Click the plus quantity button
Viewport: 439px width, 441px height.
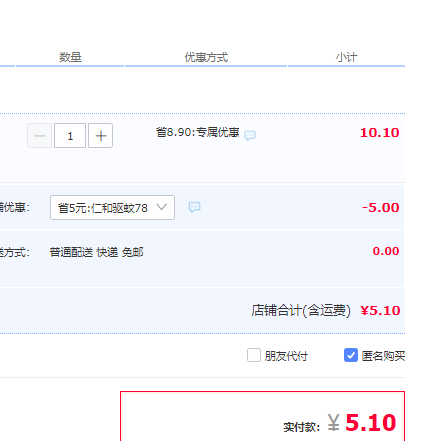tap(100, 136)
